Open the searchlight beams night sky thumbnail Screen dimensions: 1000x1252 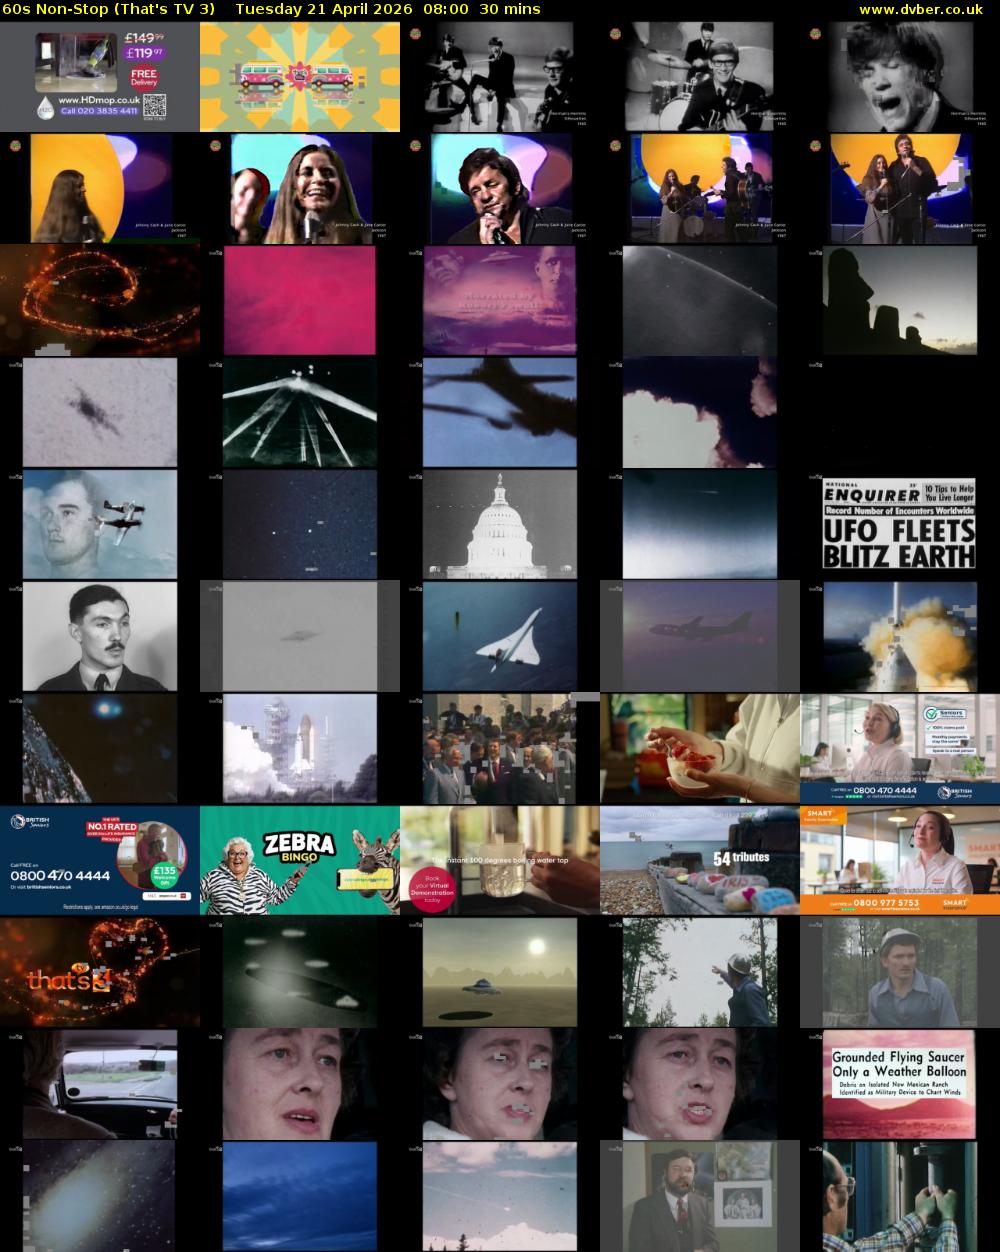coord(300,413)
